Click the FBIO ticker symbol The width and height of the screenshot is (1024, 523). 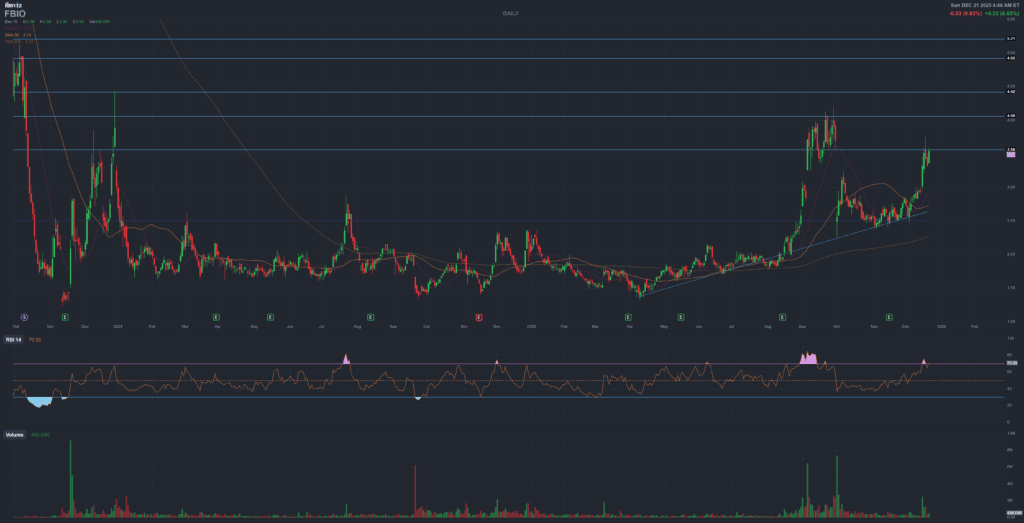tap(15, 14)
